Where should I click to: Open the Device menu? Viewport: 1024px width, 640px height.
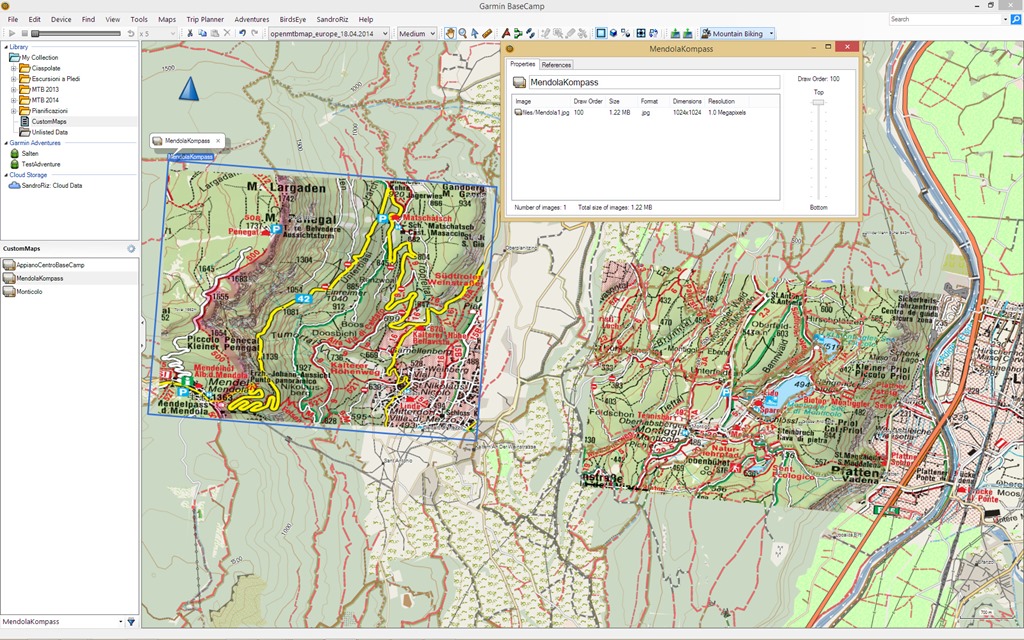point(61,20)
